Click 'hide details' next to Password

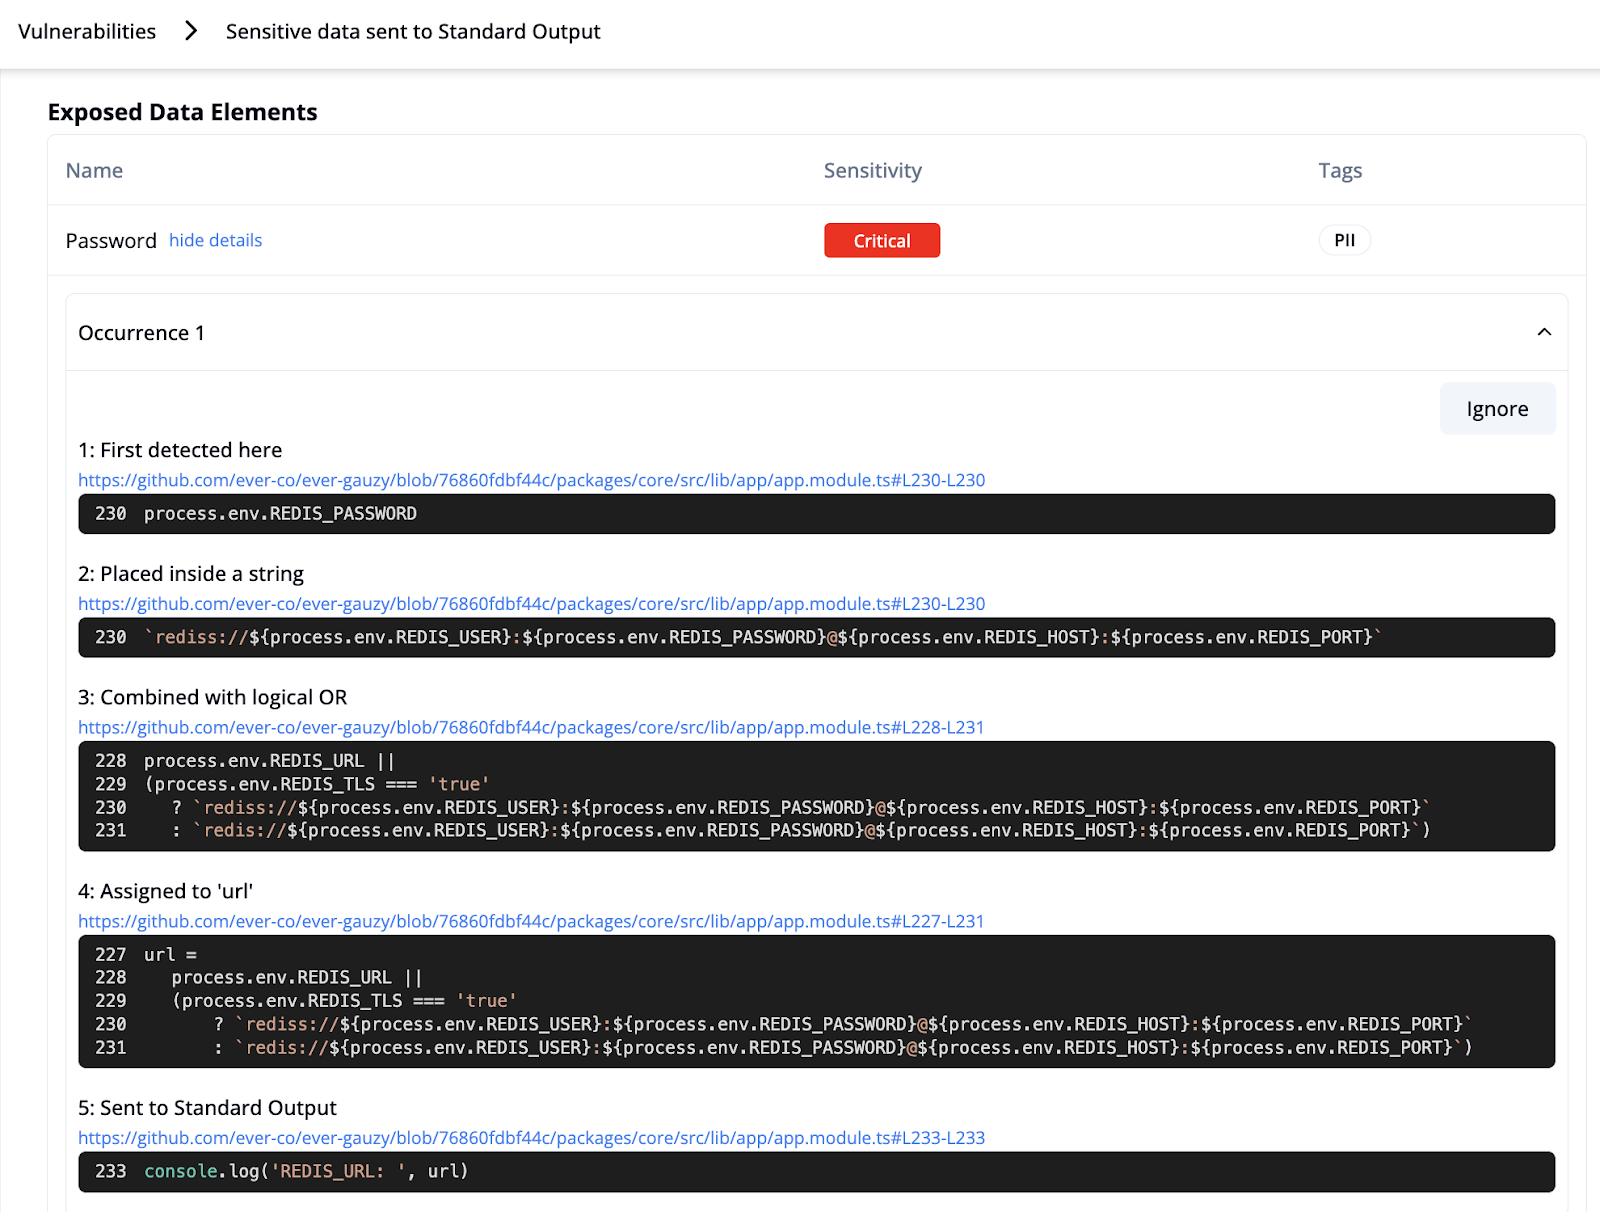click(215, 240)
